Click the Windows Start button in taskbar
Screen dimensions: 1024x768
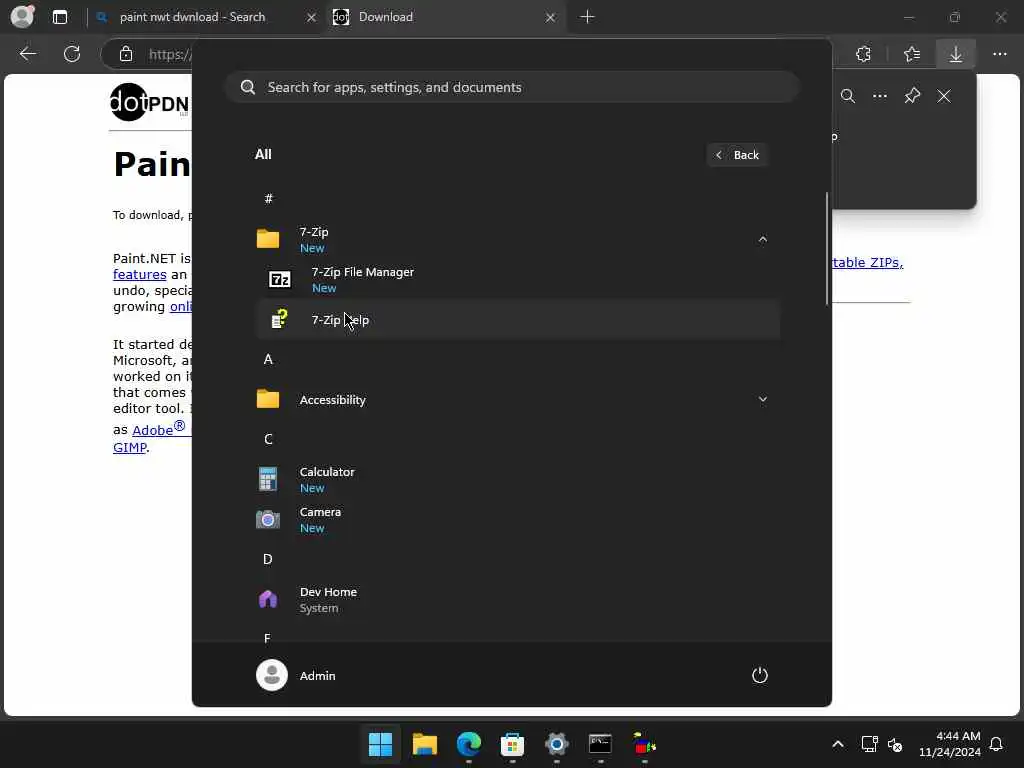click(380, 744)
